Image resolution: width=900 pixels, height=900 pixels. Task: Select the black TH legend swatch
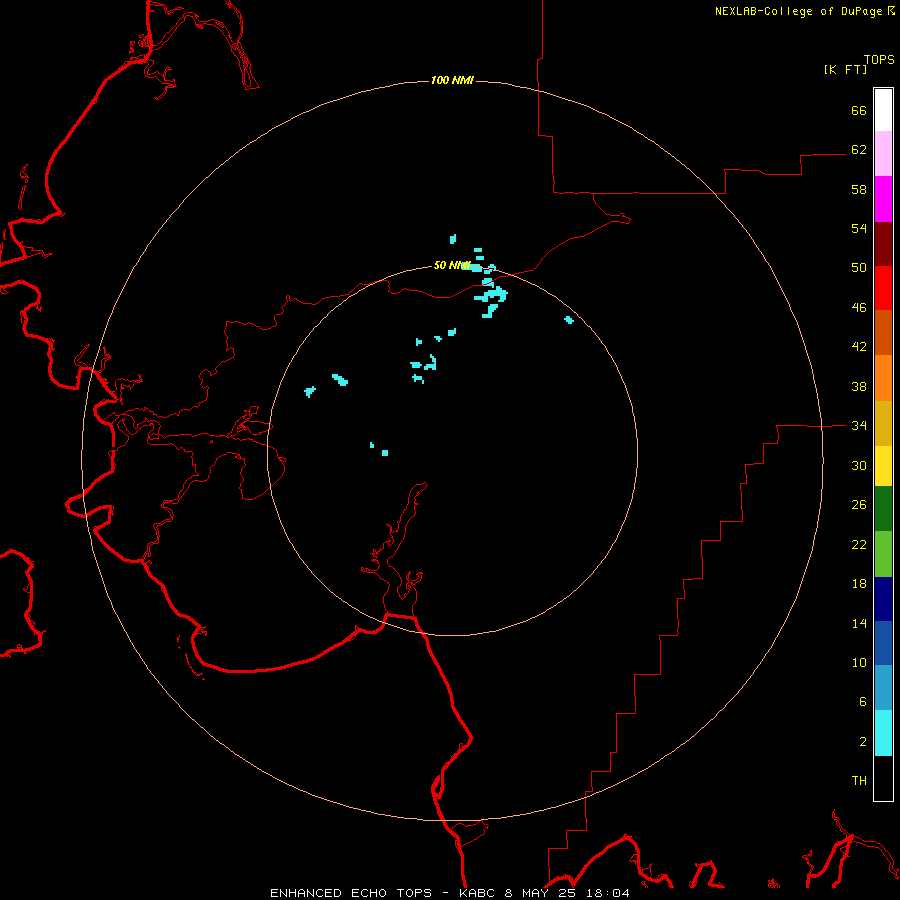point(883,778)
